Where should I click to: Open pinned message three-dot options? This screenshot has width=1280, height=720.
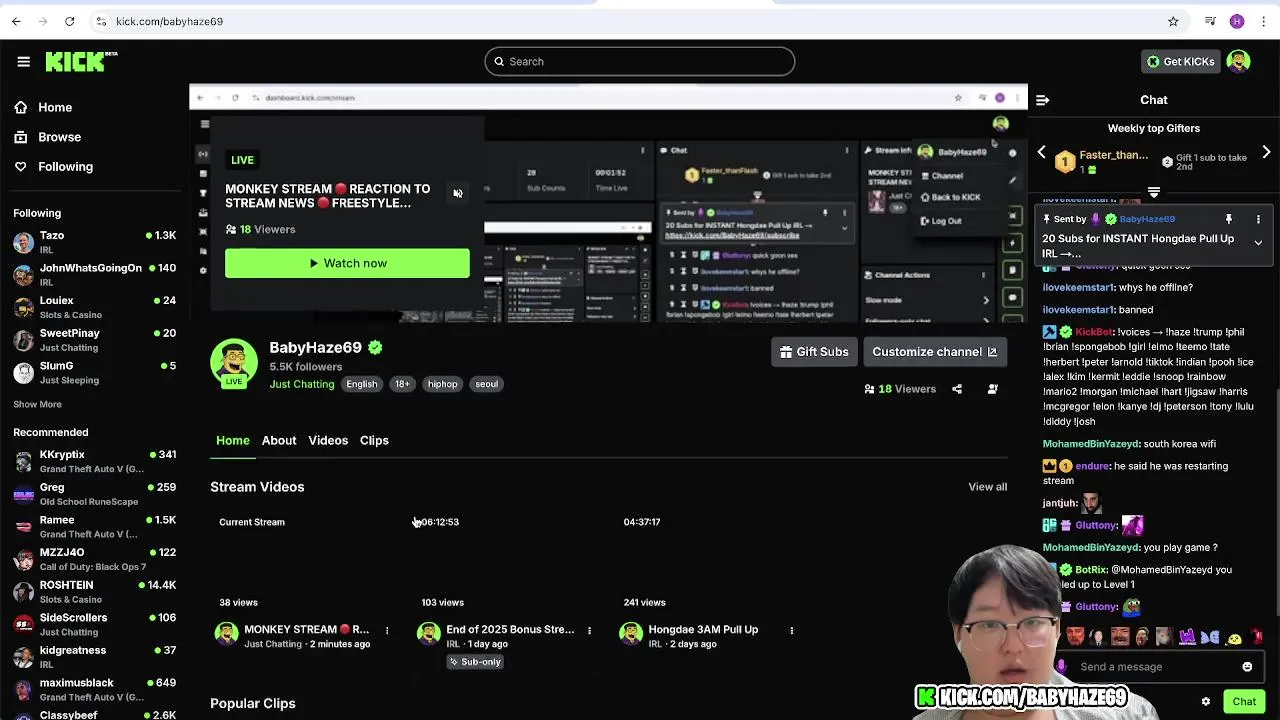1258,219
